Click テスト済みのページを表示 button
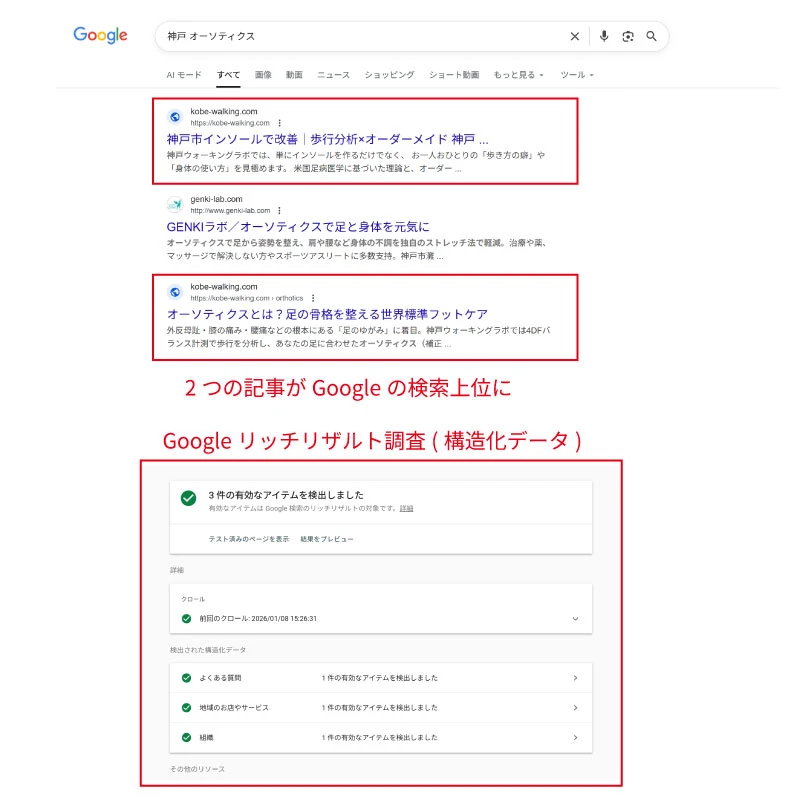This screenshot has height=800, width=800. 248,539
